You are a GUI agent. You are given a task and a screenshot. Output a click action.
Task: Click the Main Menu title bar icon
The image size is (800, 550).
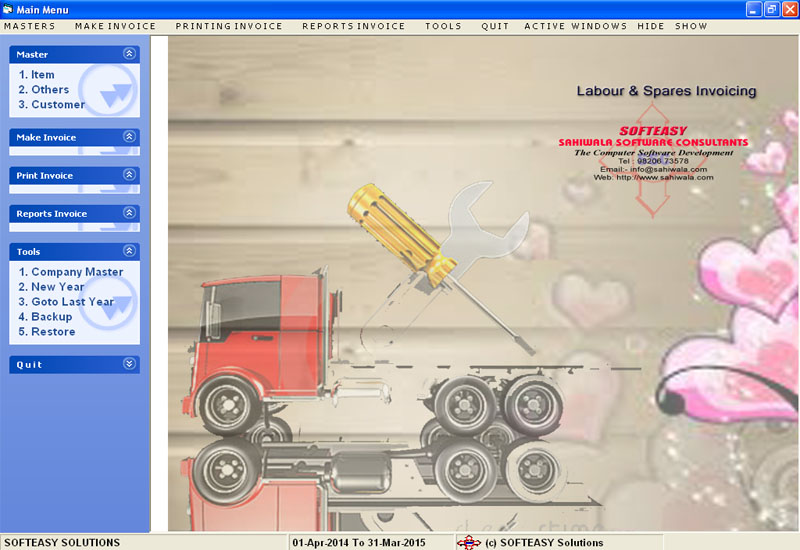(9, 9)
